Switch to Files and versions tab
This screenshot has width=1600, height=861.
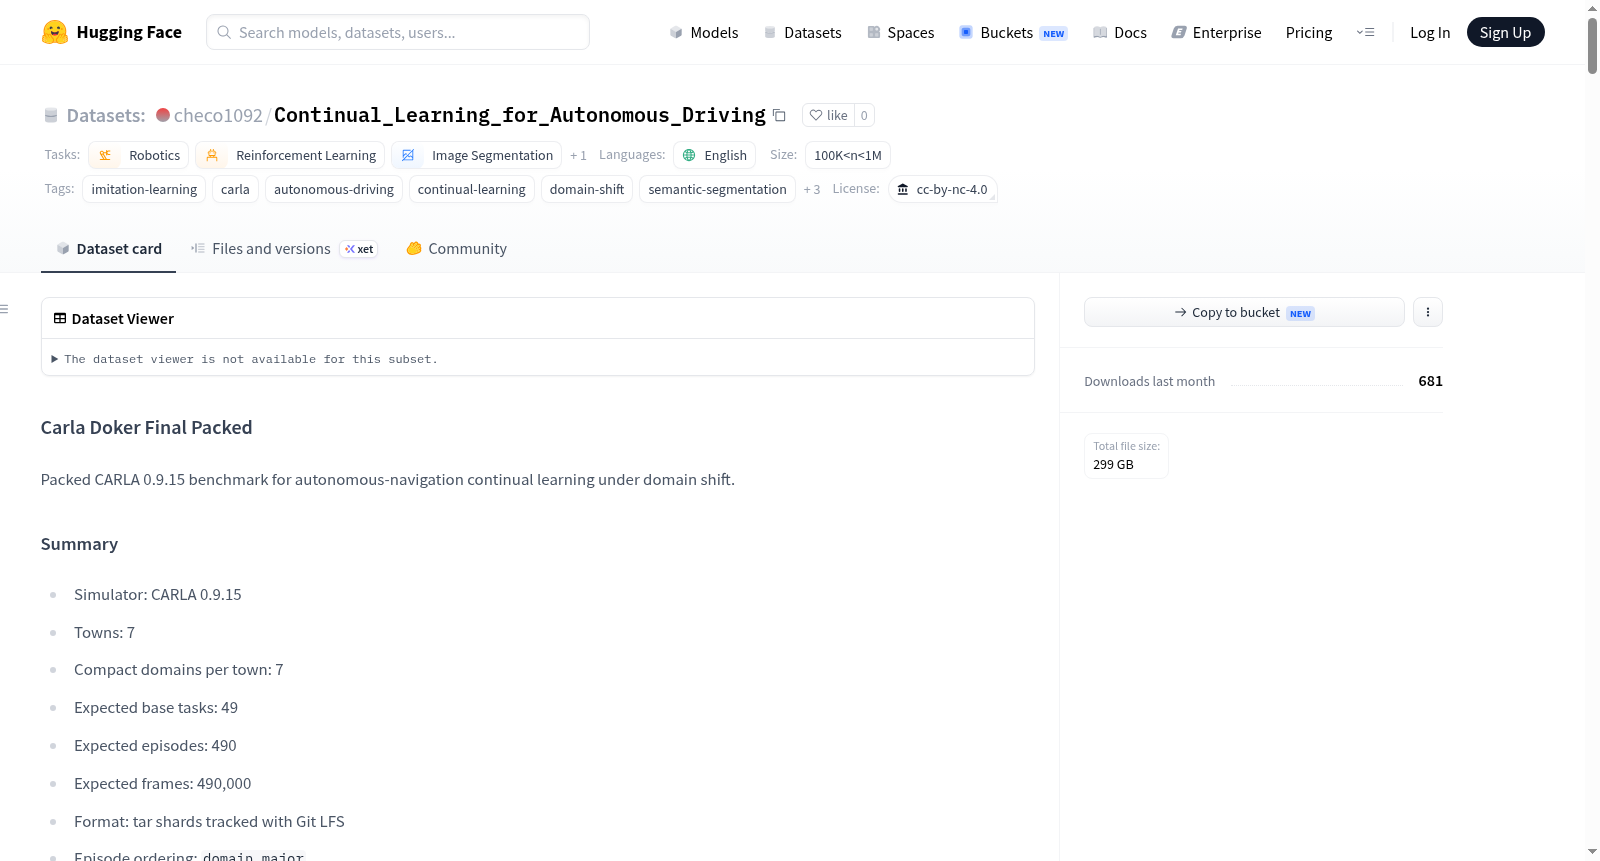284,249
